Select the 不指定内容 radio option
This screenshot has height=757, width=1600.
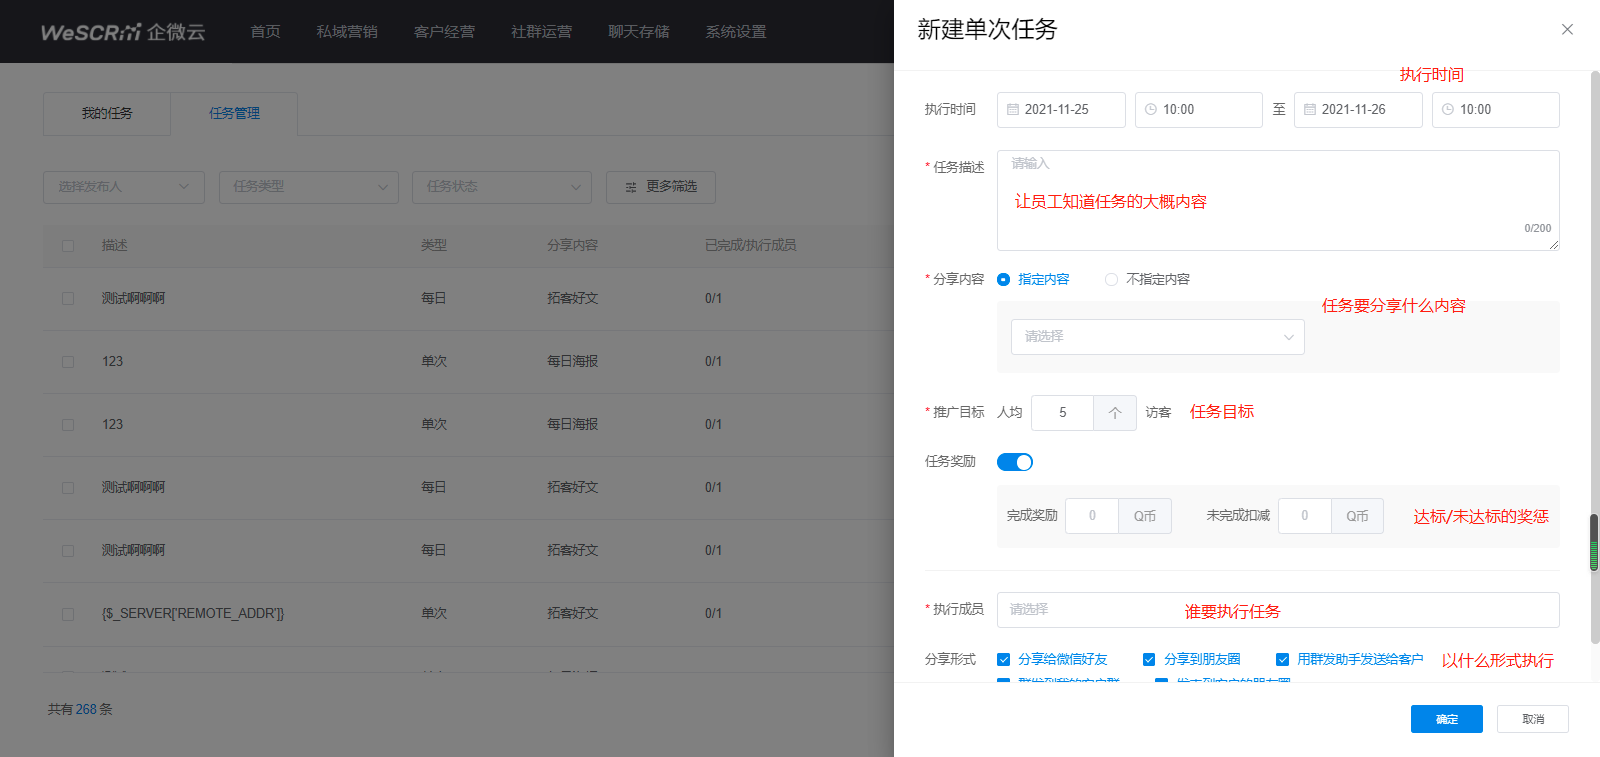pyautogui.click(x=1111, y=280)
